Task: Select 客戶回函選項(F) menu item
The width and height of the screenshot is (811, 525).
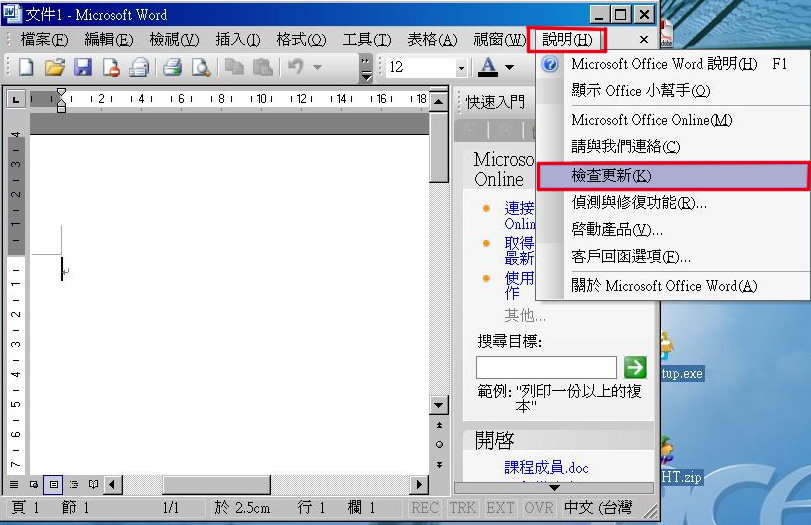Action: (673, 257)
